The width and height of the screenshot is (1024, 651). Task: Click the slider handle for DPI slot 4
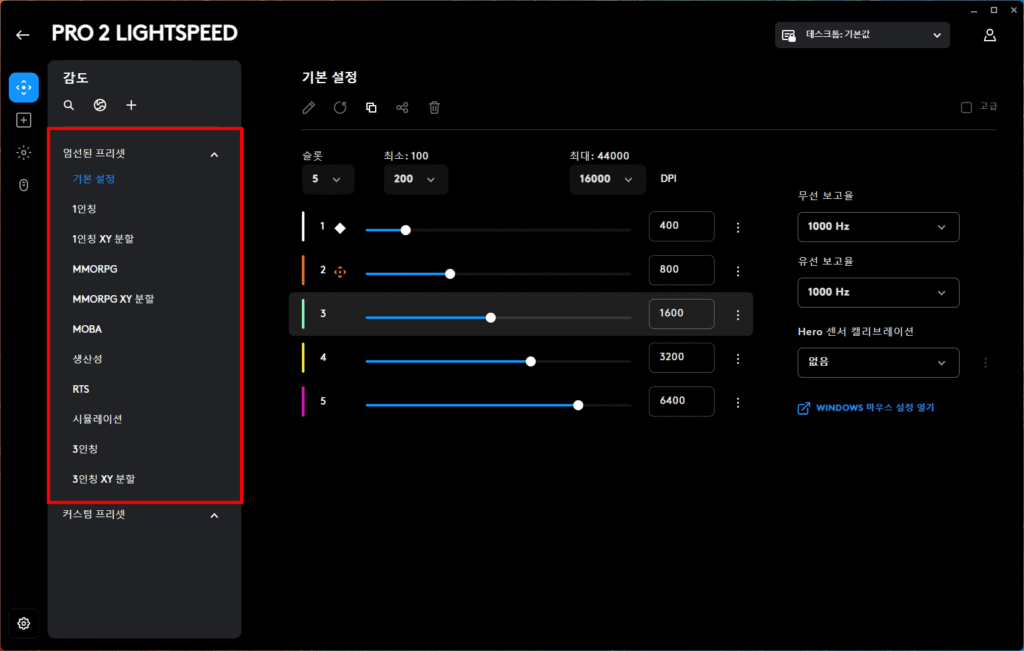530,361
